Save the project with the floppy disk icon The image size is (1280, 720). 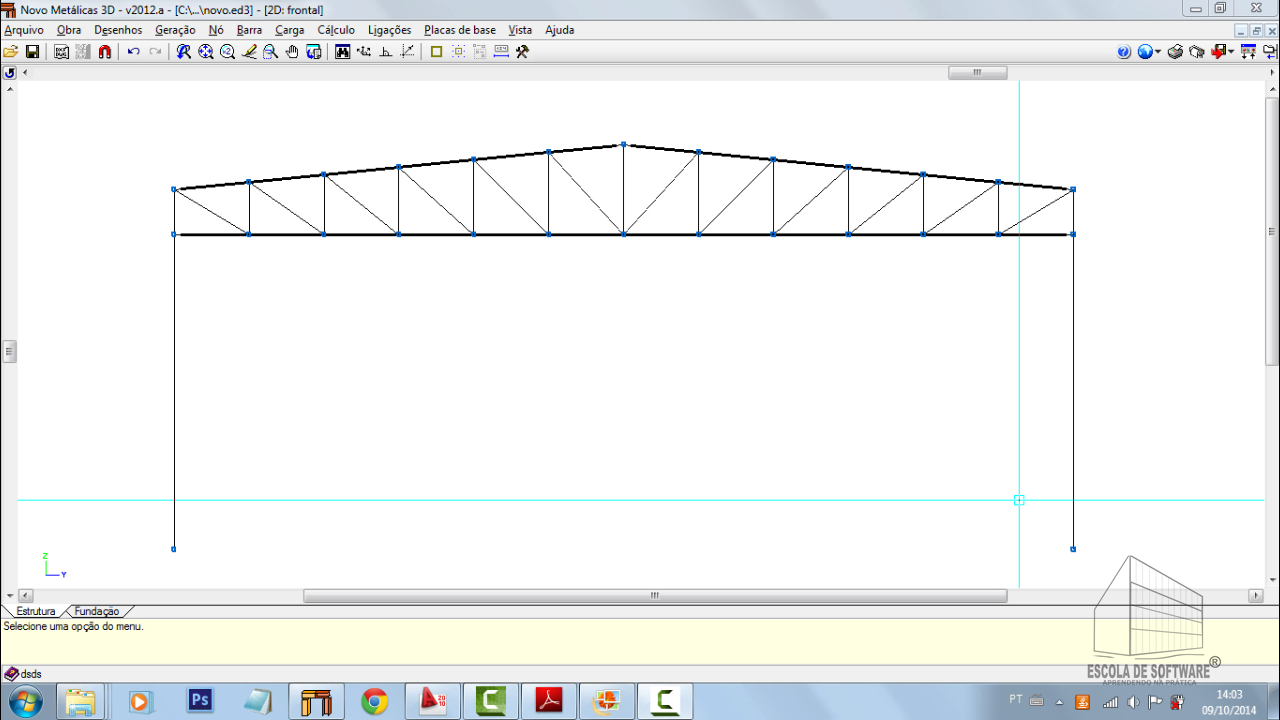[x=32, y=52]
